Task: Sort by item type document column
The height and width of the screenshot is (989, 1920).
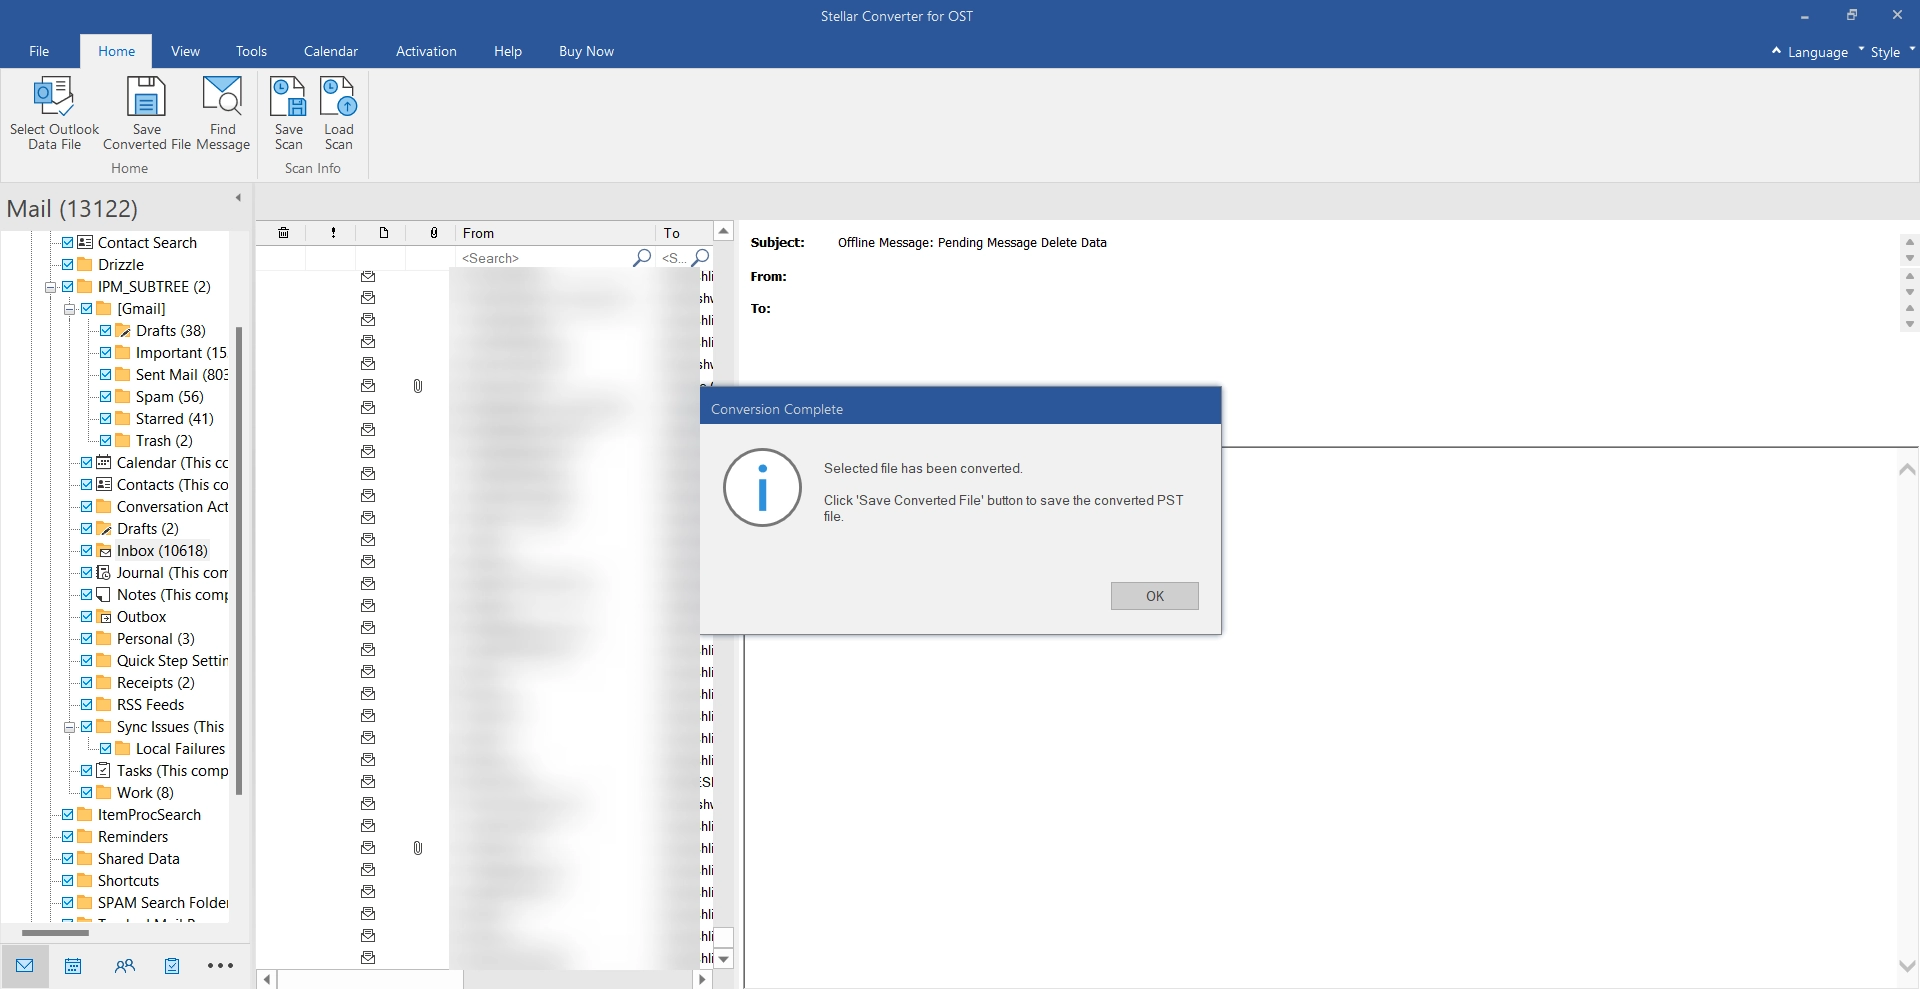Action: [x=383, y=233]
